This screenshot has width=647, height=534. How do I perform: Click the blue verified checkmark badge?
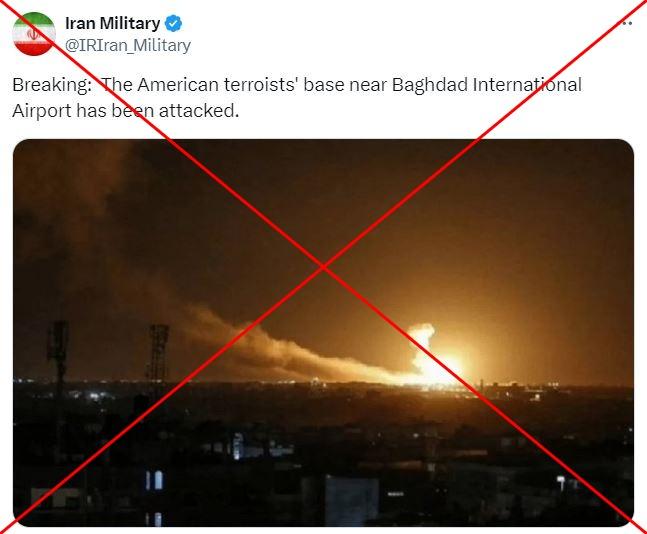pos(173,24)
